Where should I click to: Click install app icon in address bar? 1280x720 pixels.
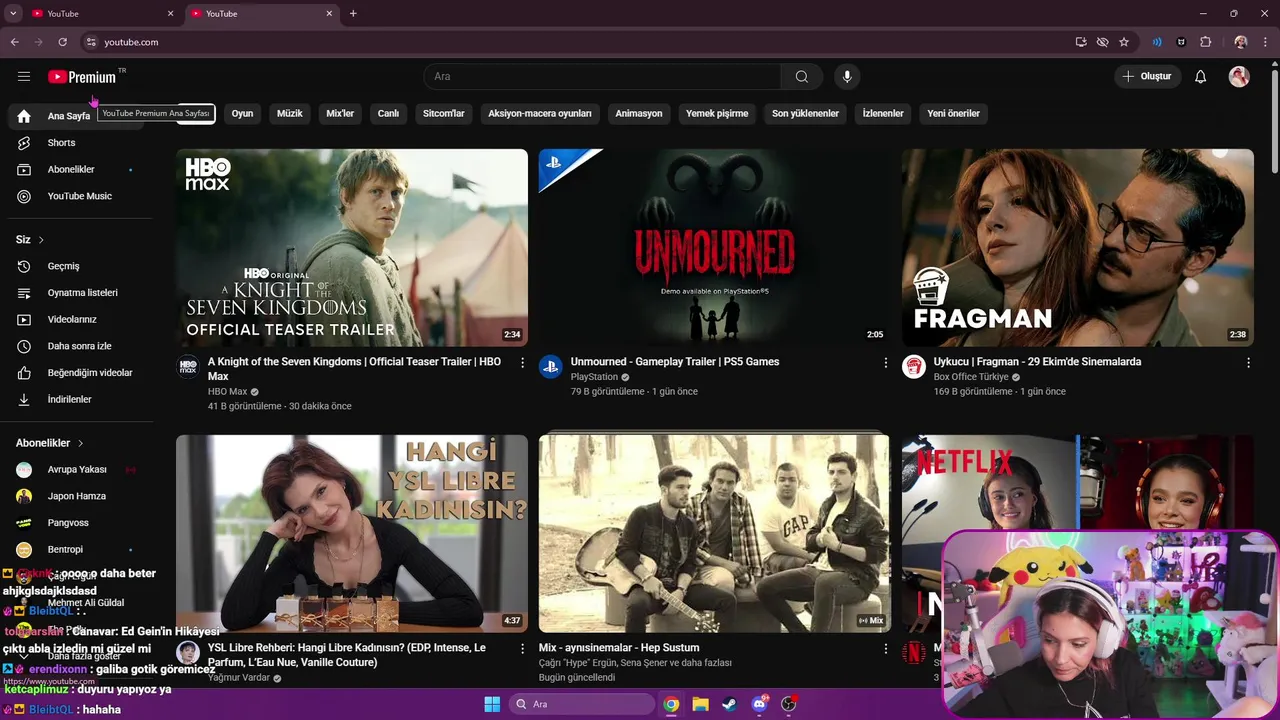tap(1081, 42)
